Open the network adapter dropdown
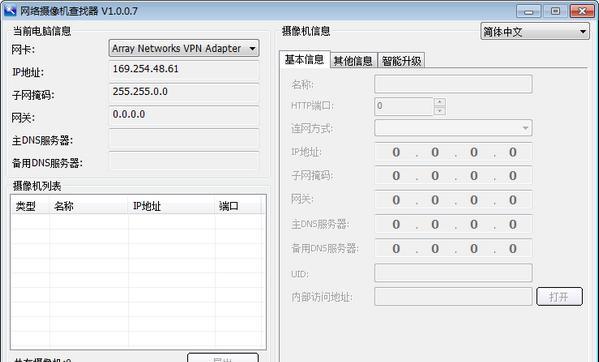The image size is (599, 362). (x=184, y=48)
